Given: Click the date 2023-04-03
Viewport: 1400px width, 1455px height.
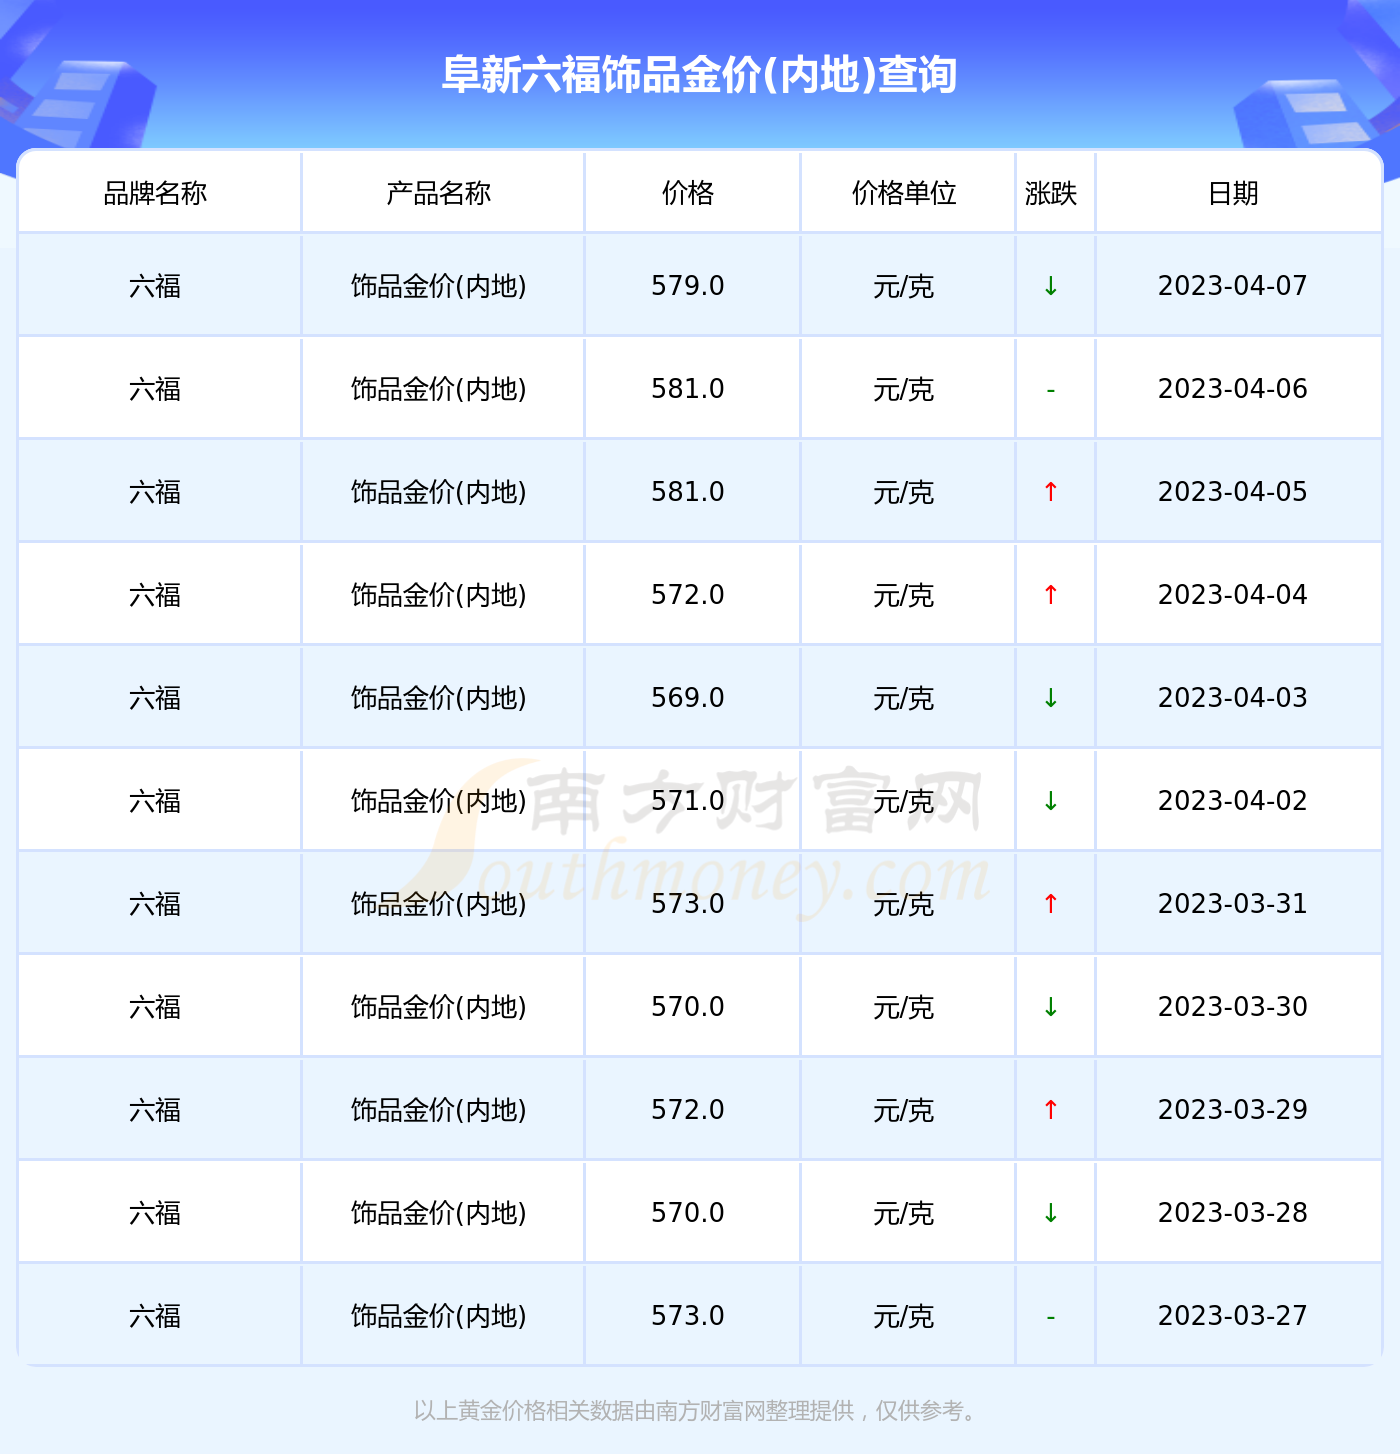Looking at the screenshot, I should coord(1233,698).
